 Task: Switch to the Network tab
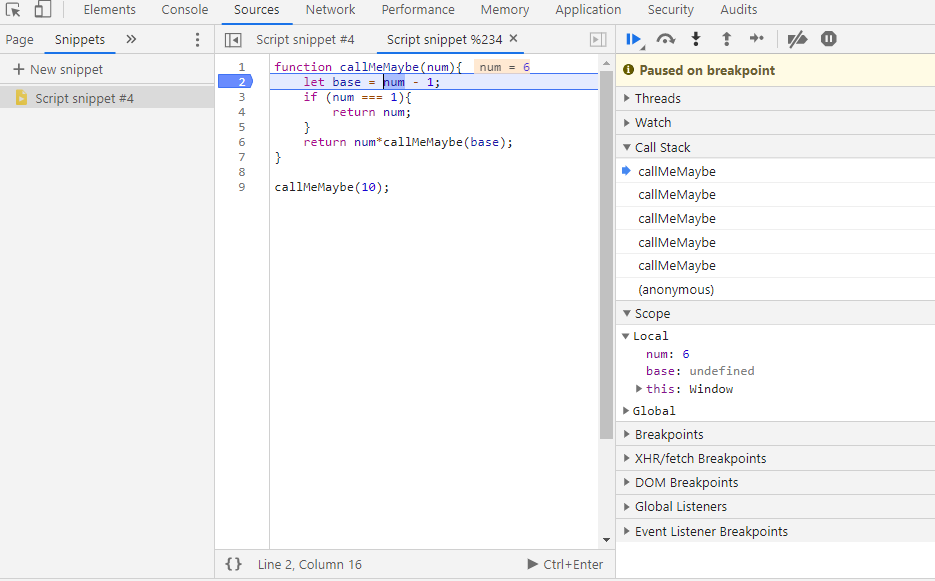click(x=330, y=10)
